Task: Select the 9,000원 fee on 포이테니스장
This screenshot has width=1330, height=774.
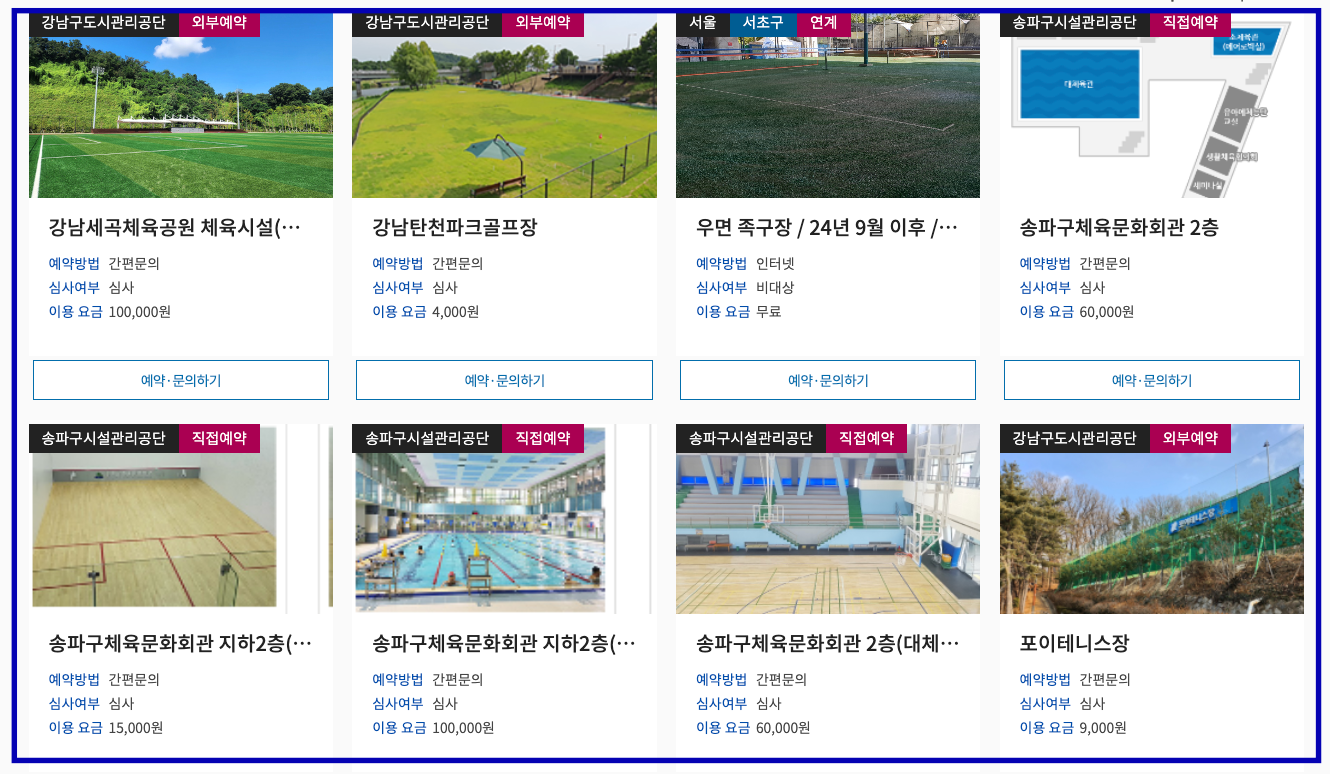Action: tap(1103, 728)
